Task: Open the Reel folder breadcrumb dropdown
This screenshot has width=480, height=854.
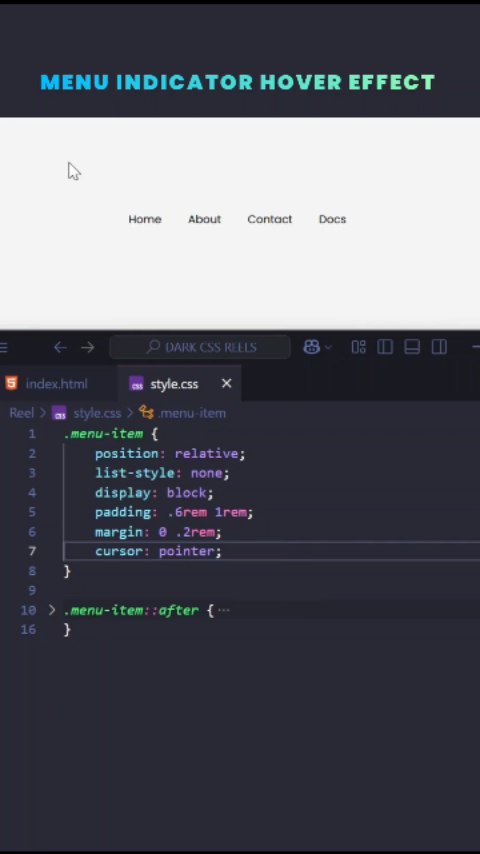Action: (x=21, y=413)
